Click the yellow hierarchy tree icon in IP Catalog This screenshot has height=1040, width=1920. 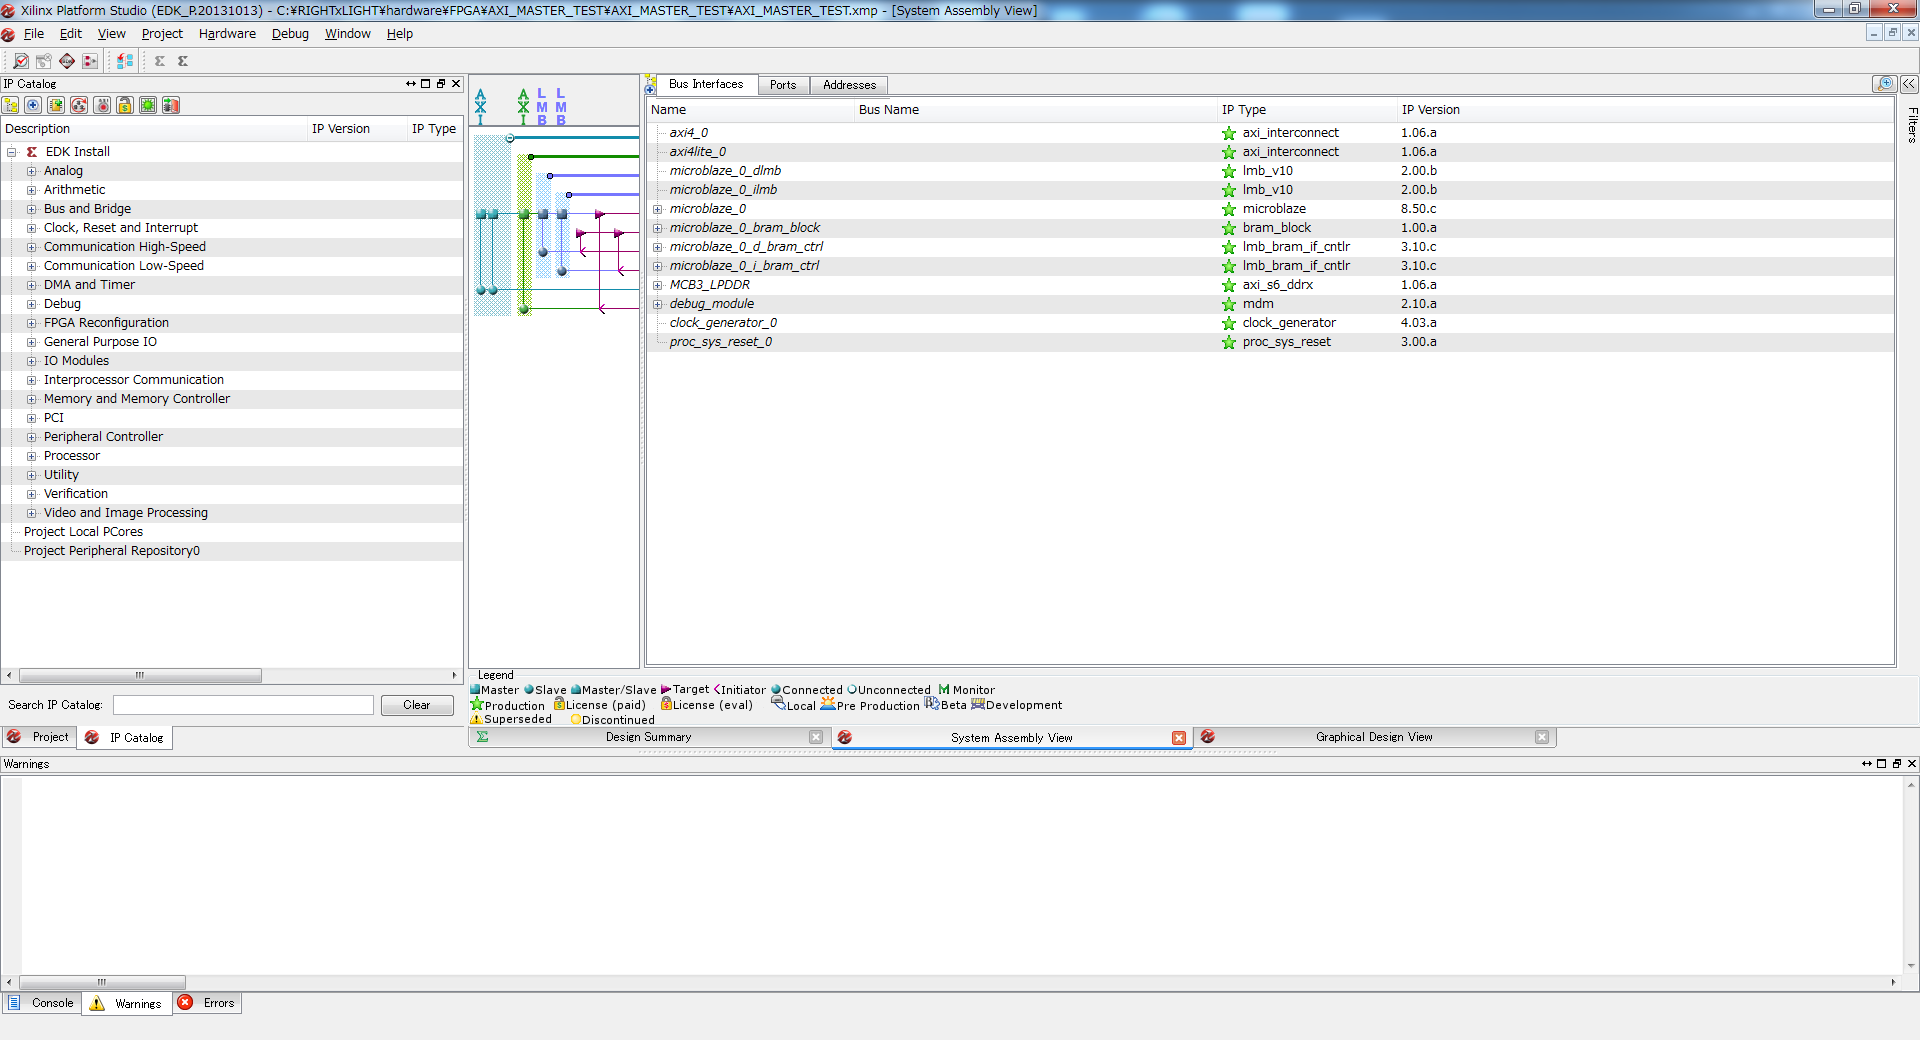point(11,105)
